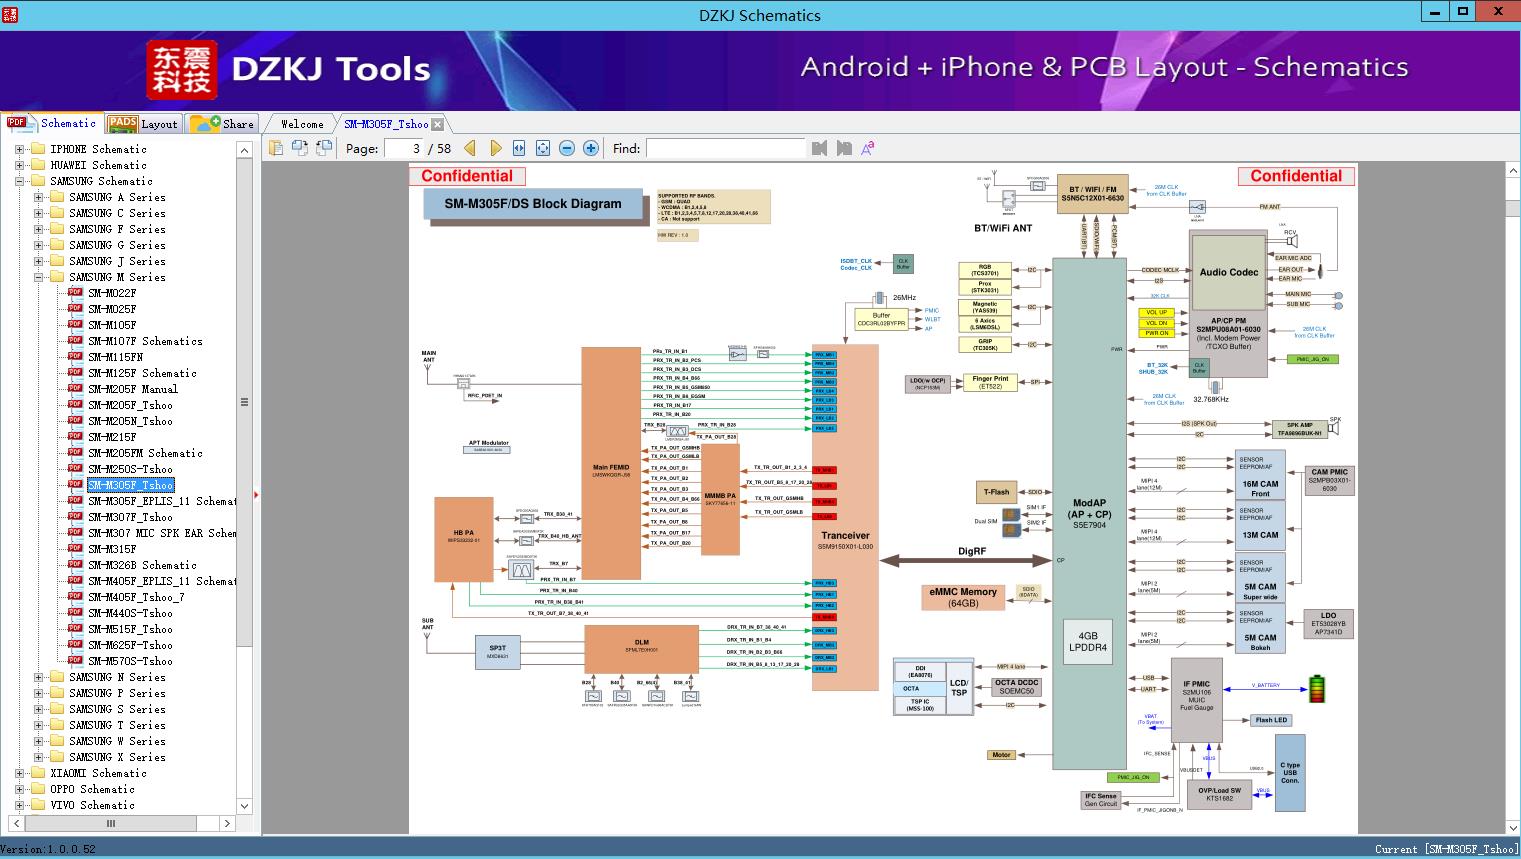
Task: Select the SM-M305F_Tshoo document tab
Action: pos(386,124)
